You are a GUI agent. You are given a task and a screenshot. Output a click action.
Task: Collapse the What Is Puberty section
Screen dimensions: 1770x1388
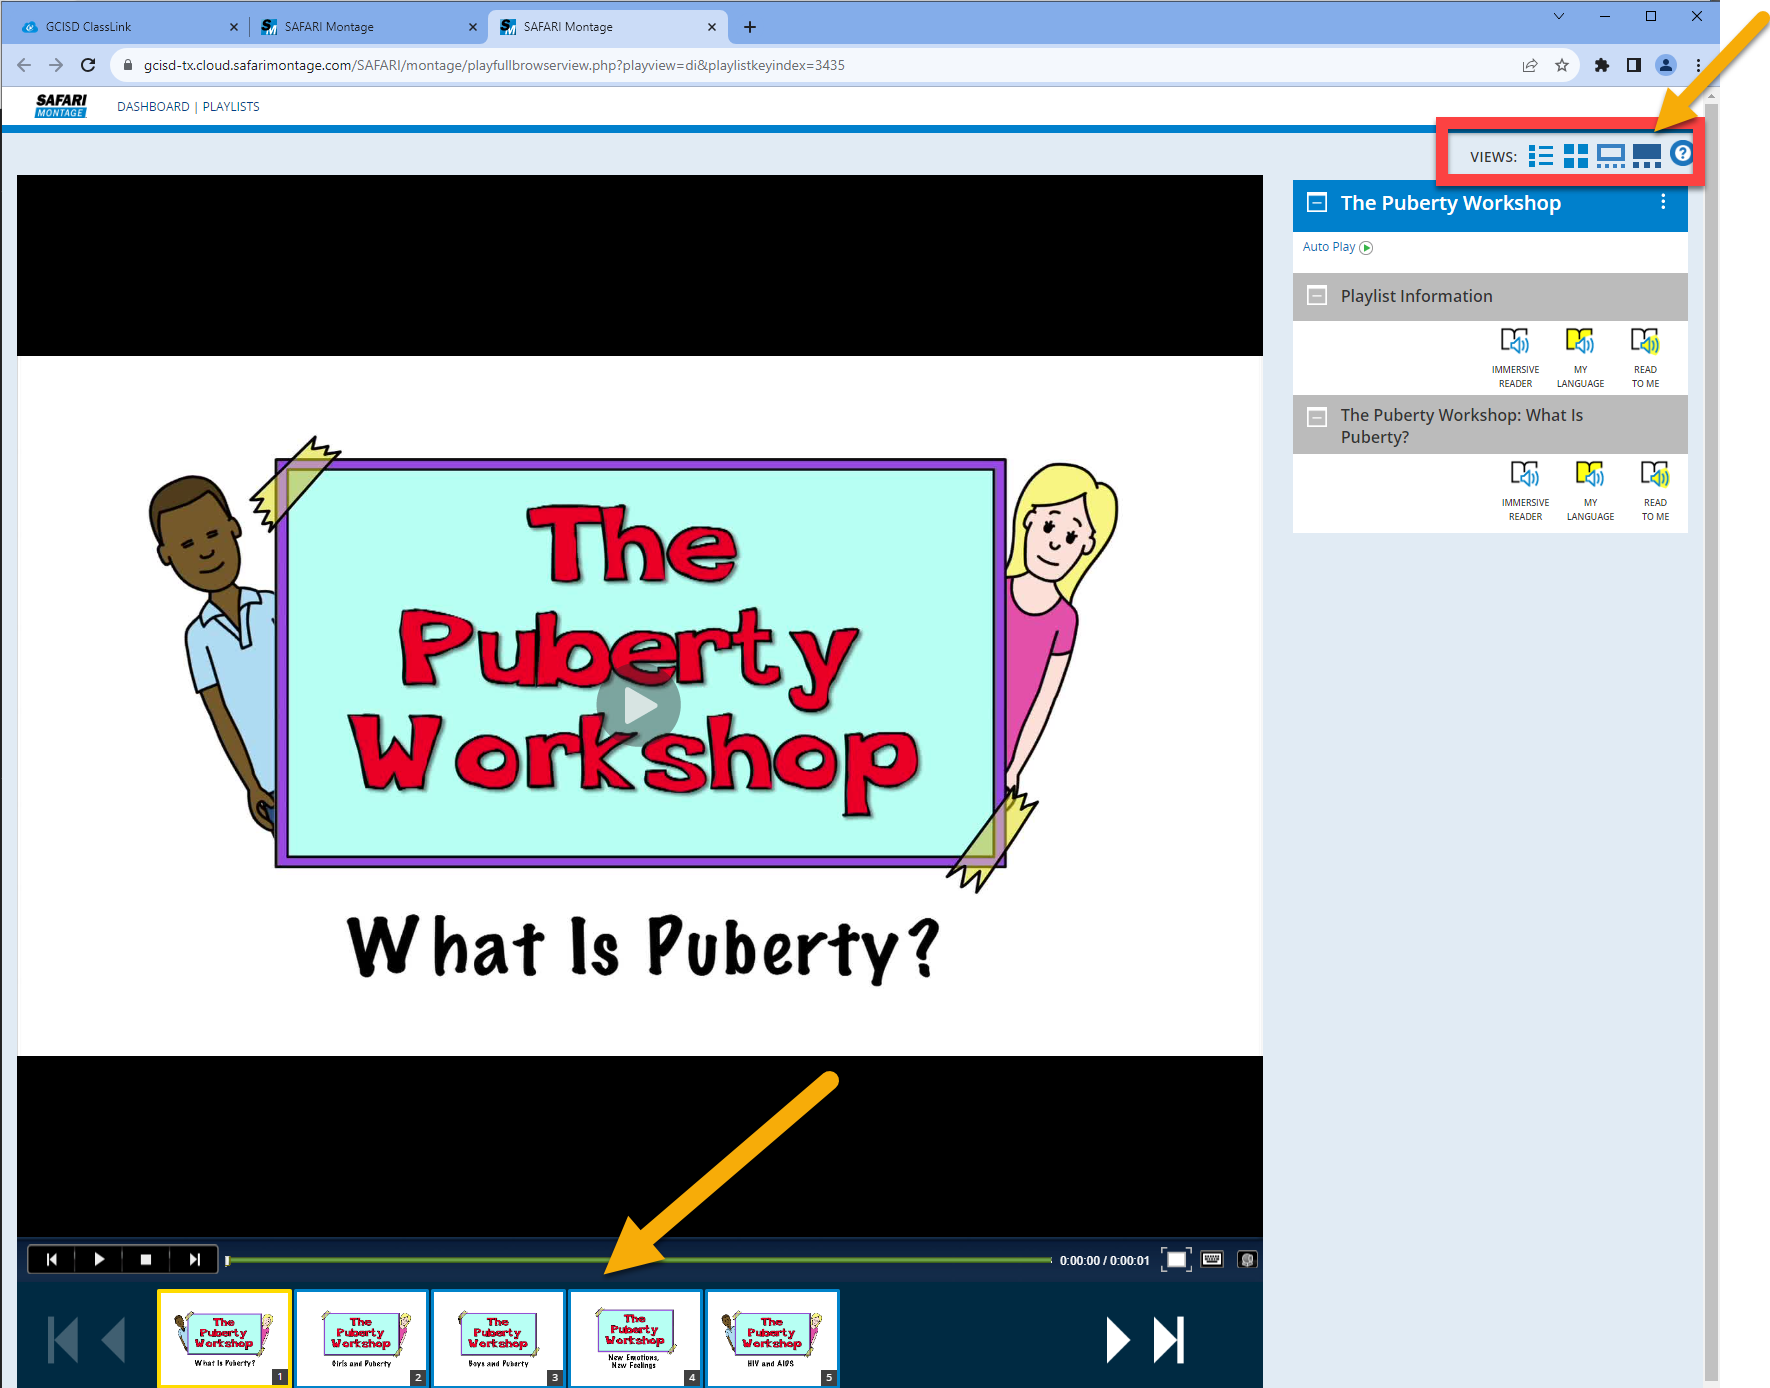point(1317,417)
